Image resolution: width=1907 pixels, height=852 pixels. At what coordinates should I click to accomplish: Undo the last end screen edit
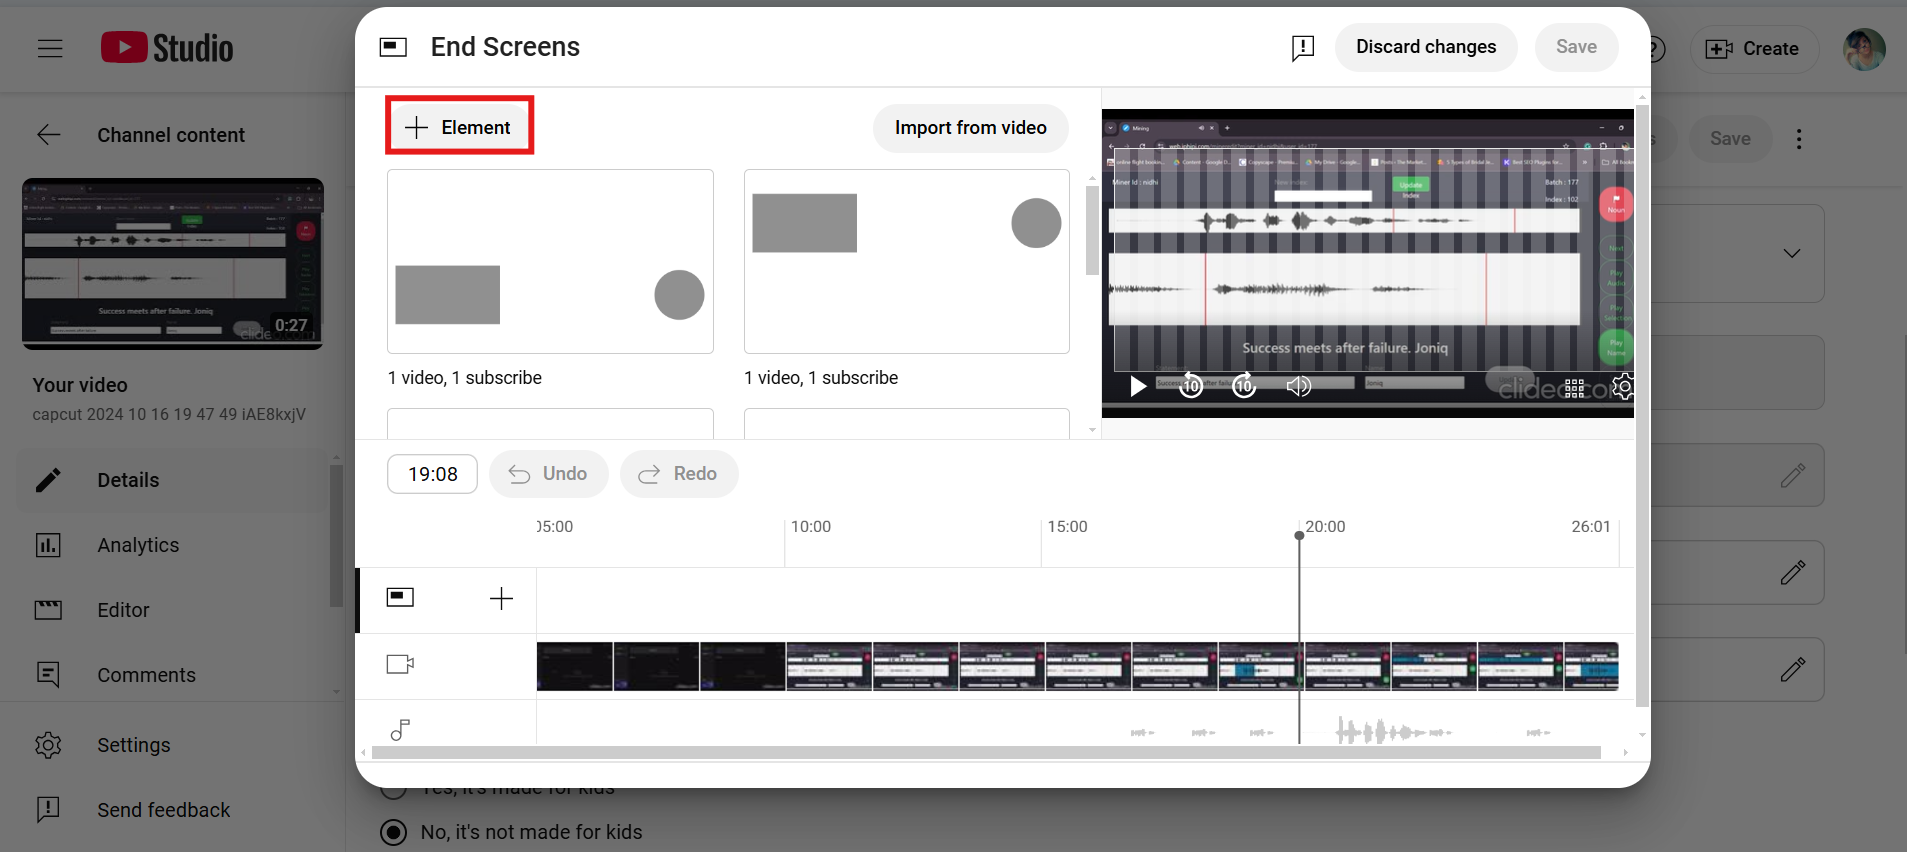[548, 474]
